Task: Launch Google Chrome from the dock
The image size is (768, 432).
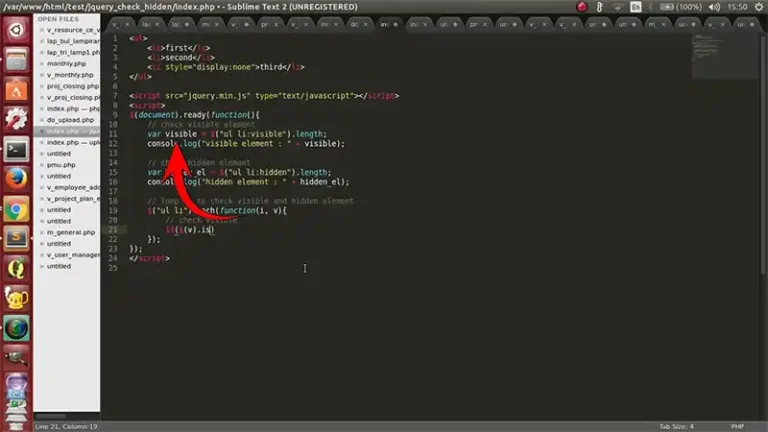Action: tap(16, 210)
